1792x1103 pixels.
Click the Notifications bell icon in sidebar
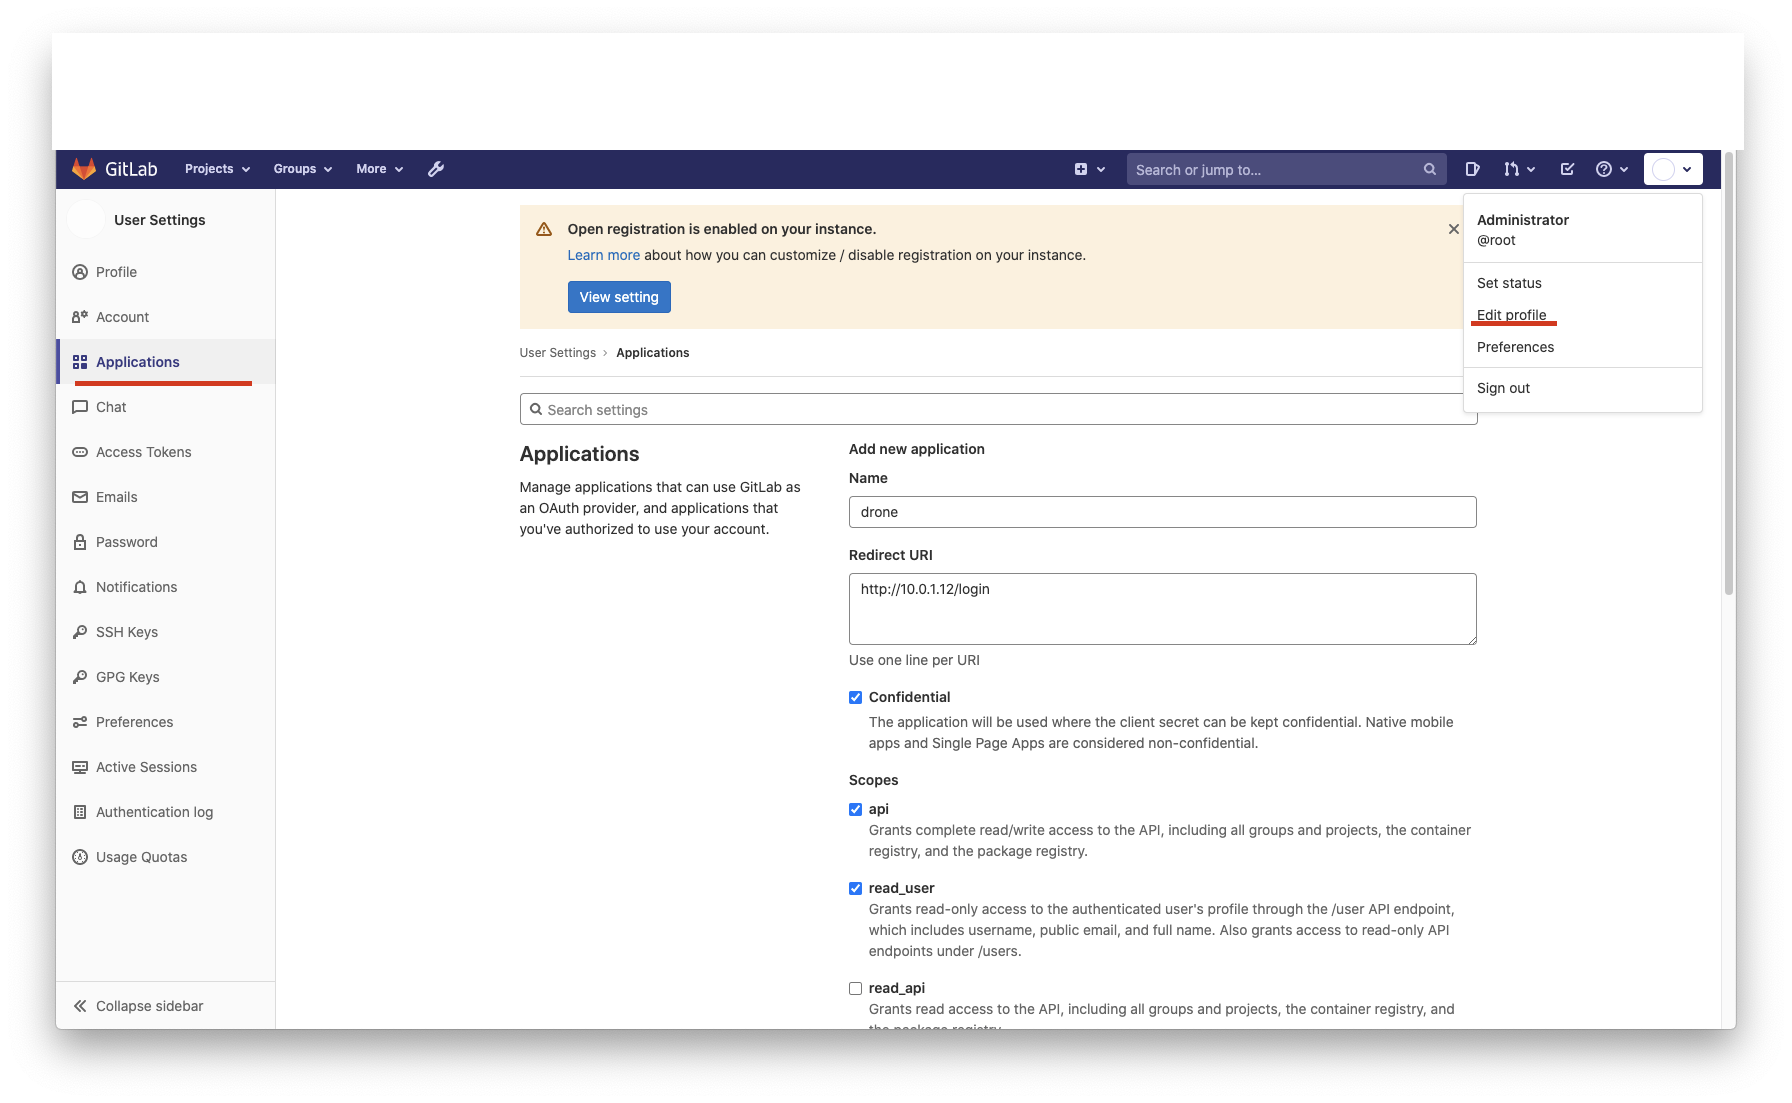pos(80,587)
